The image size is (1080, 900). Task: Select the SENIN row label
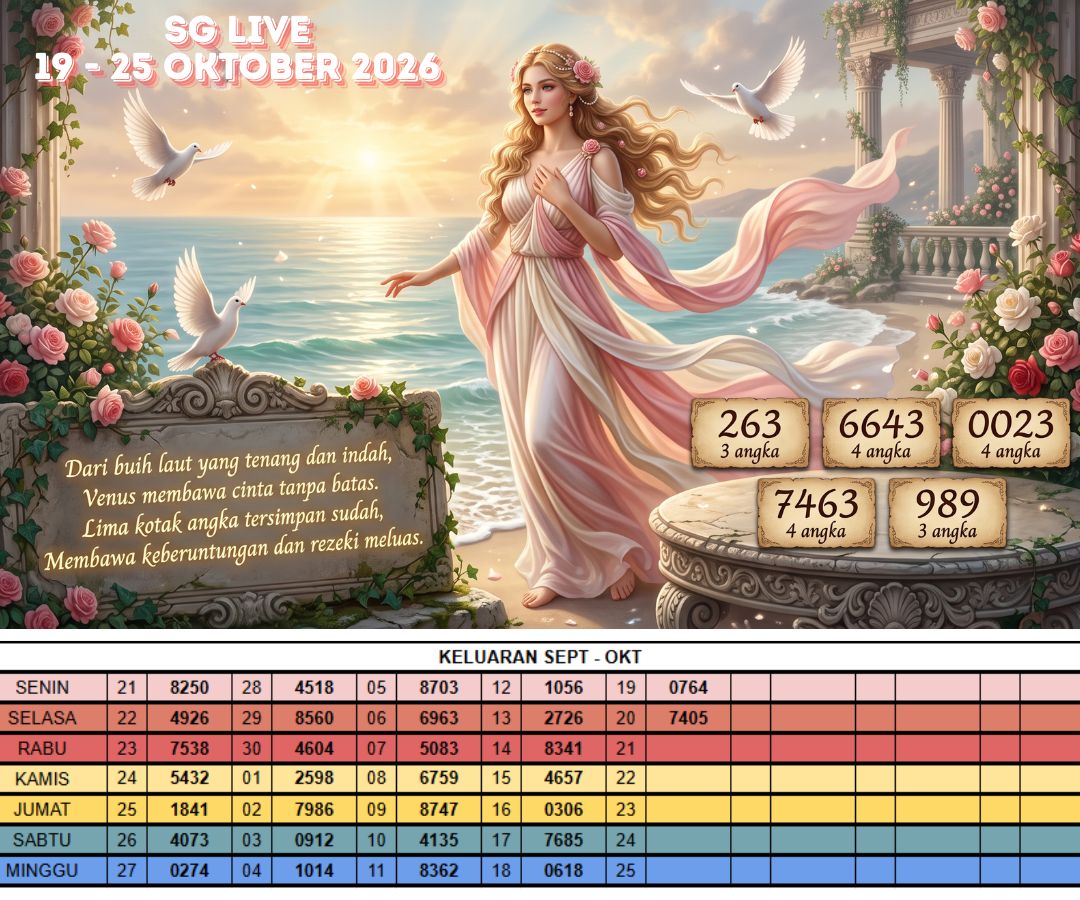tap(42, 687)
